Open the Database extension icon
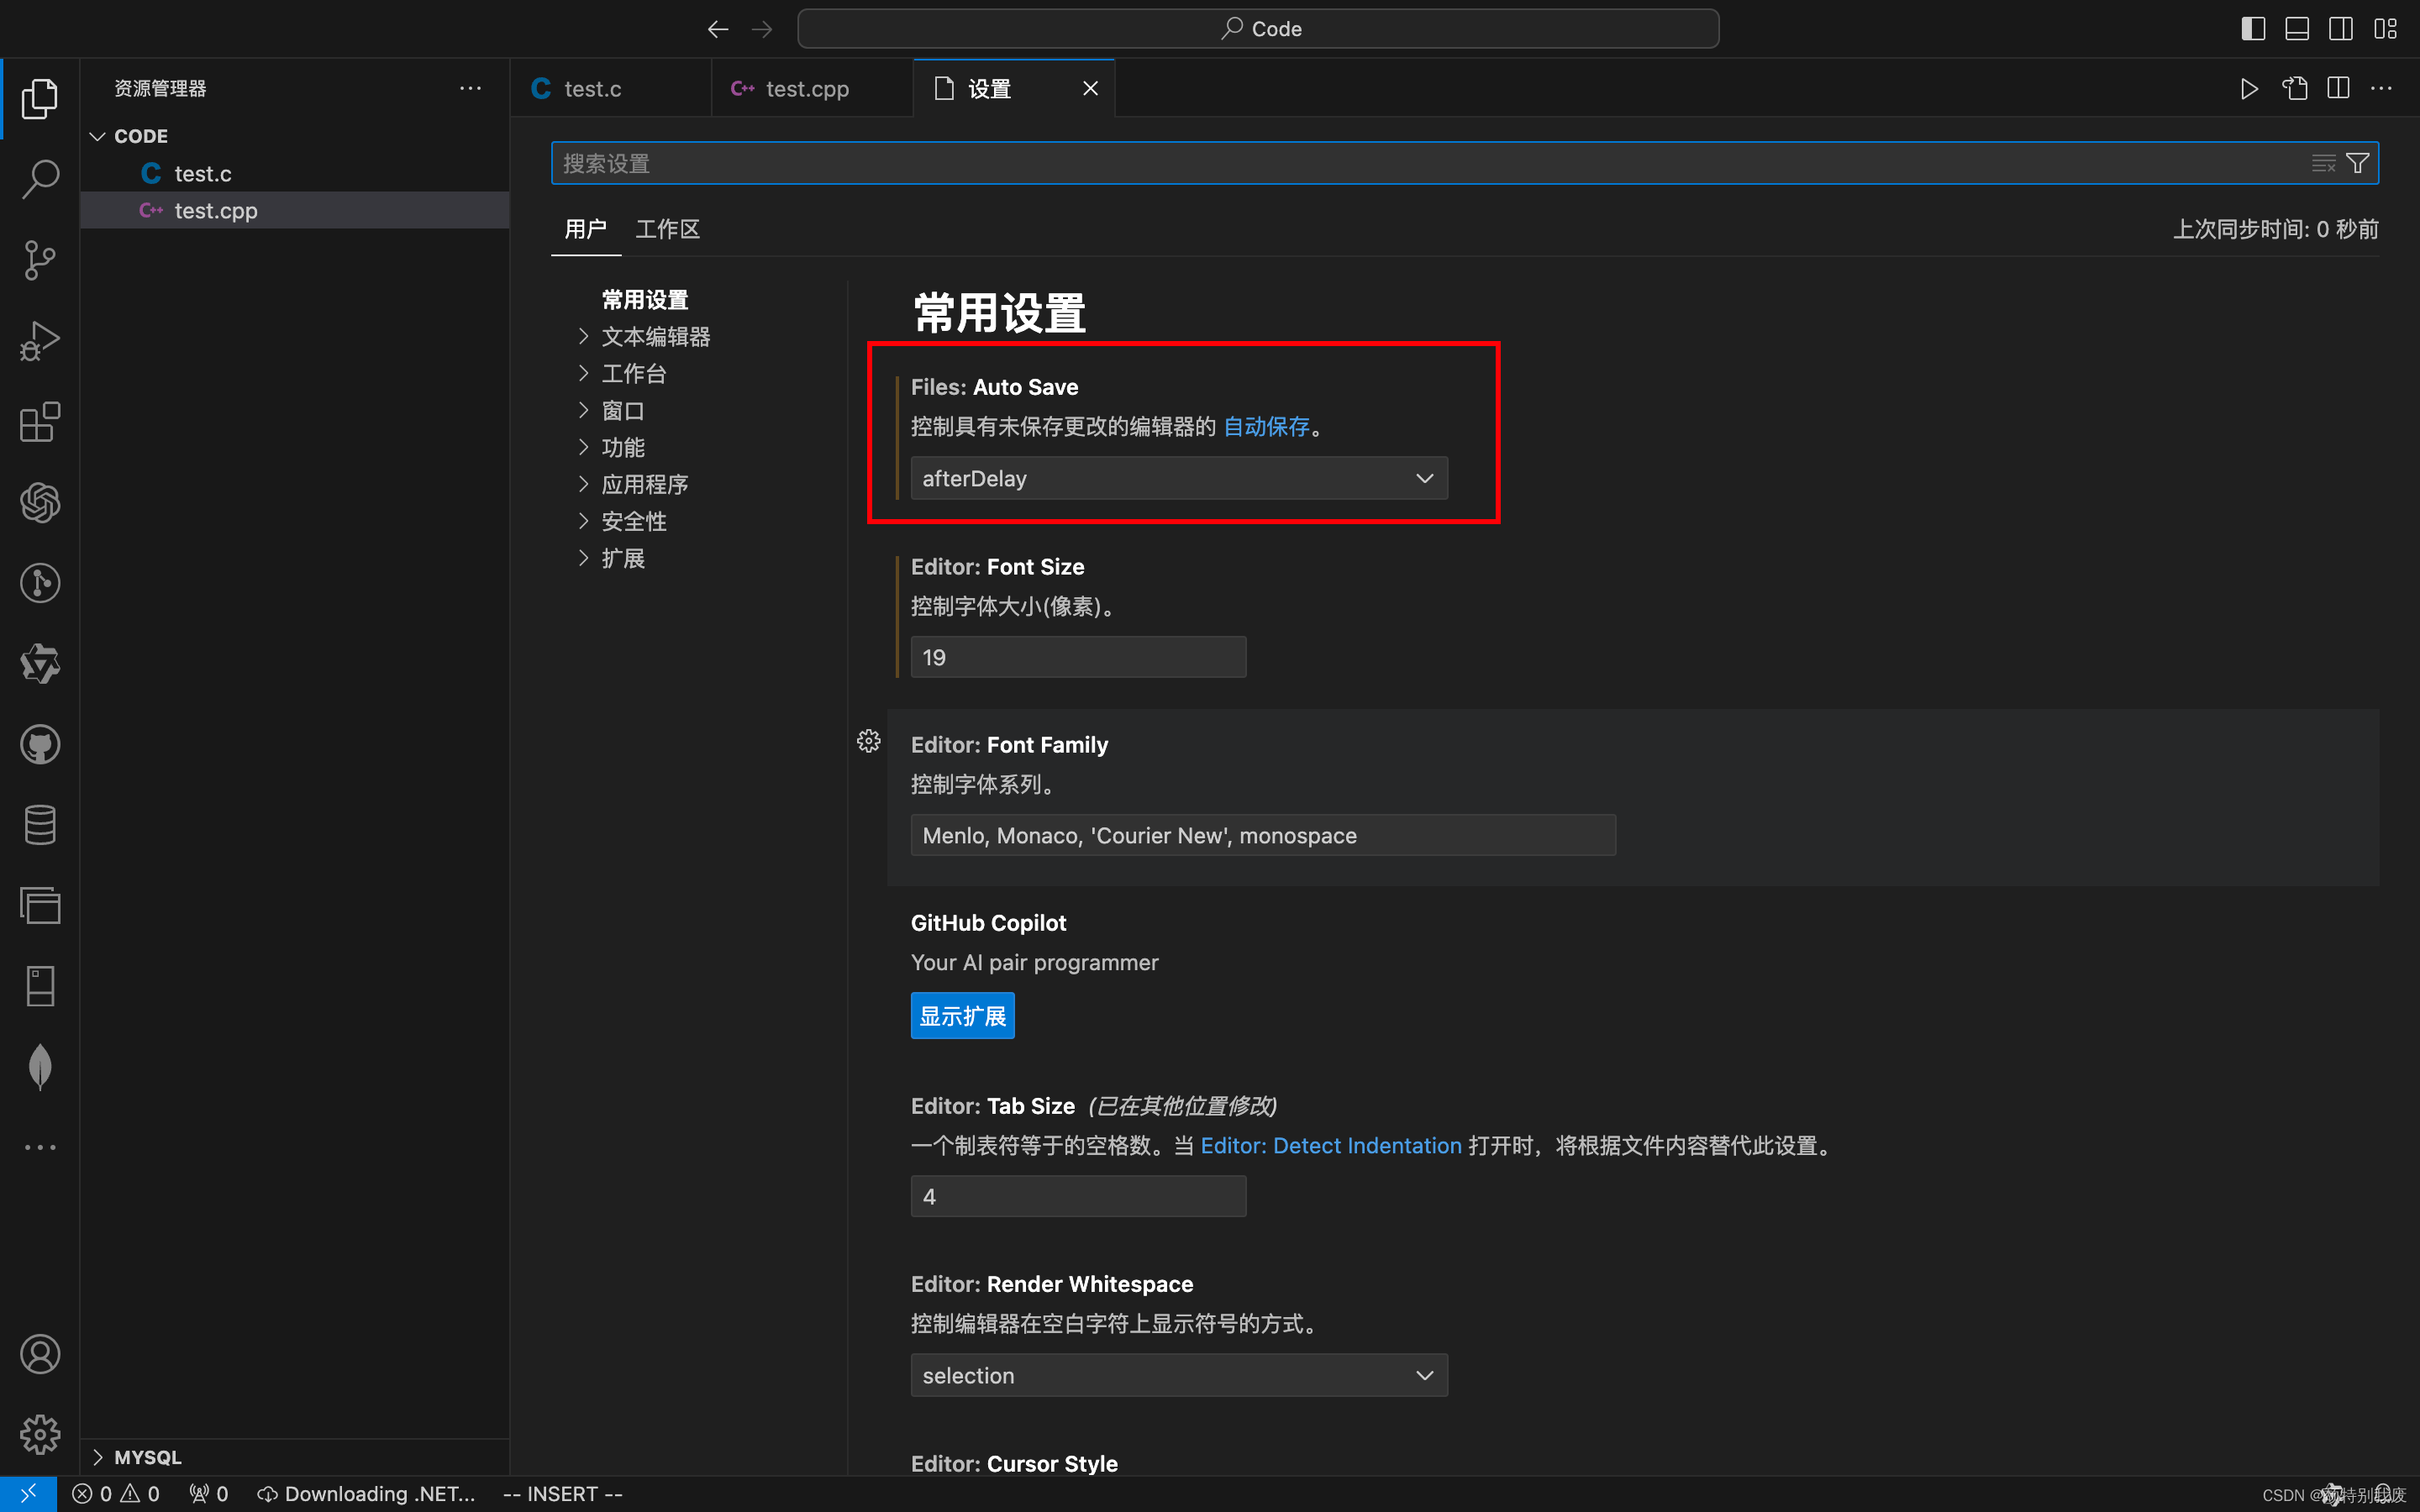Image resolution: width=2420 pixels, height=1512 pixels. [x=40, y=825]
